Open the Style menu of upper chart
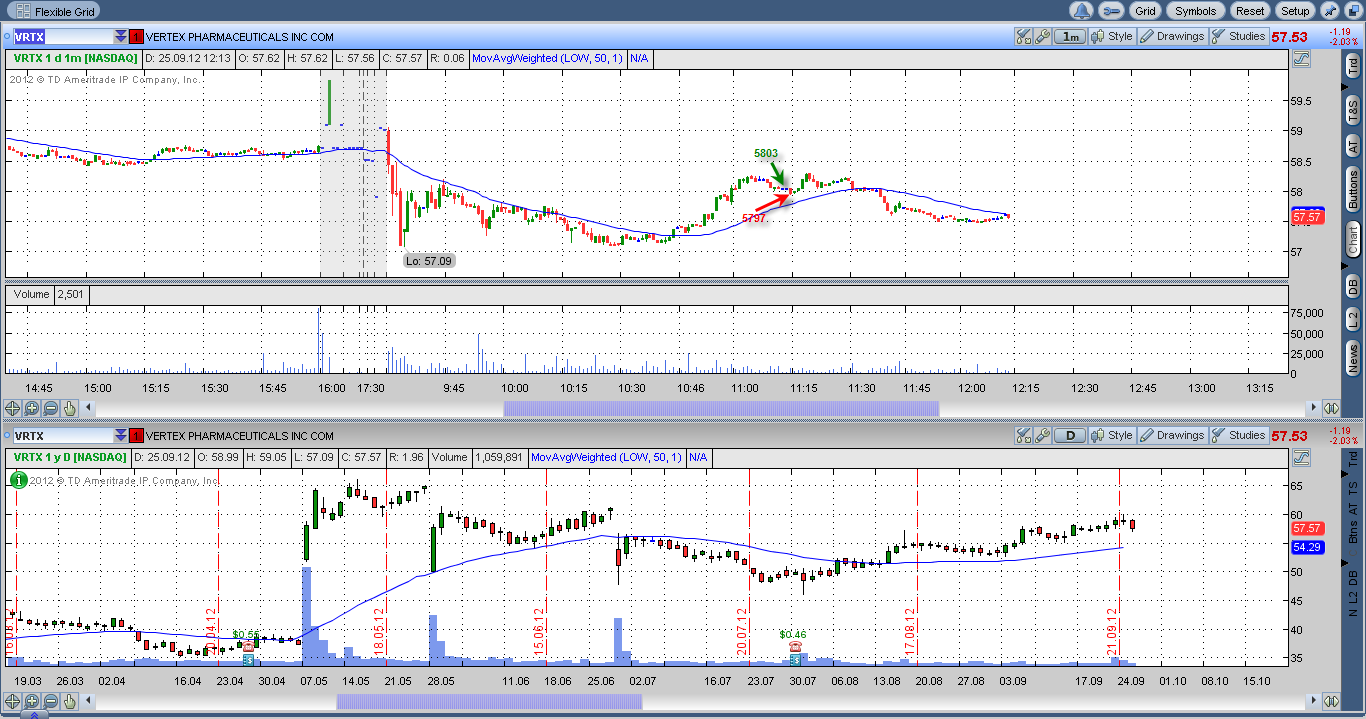This screenshot has width=1366, height=719. (1112, 37)
